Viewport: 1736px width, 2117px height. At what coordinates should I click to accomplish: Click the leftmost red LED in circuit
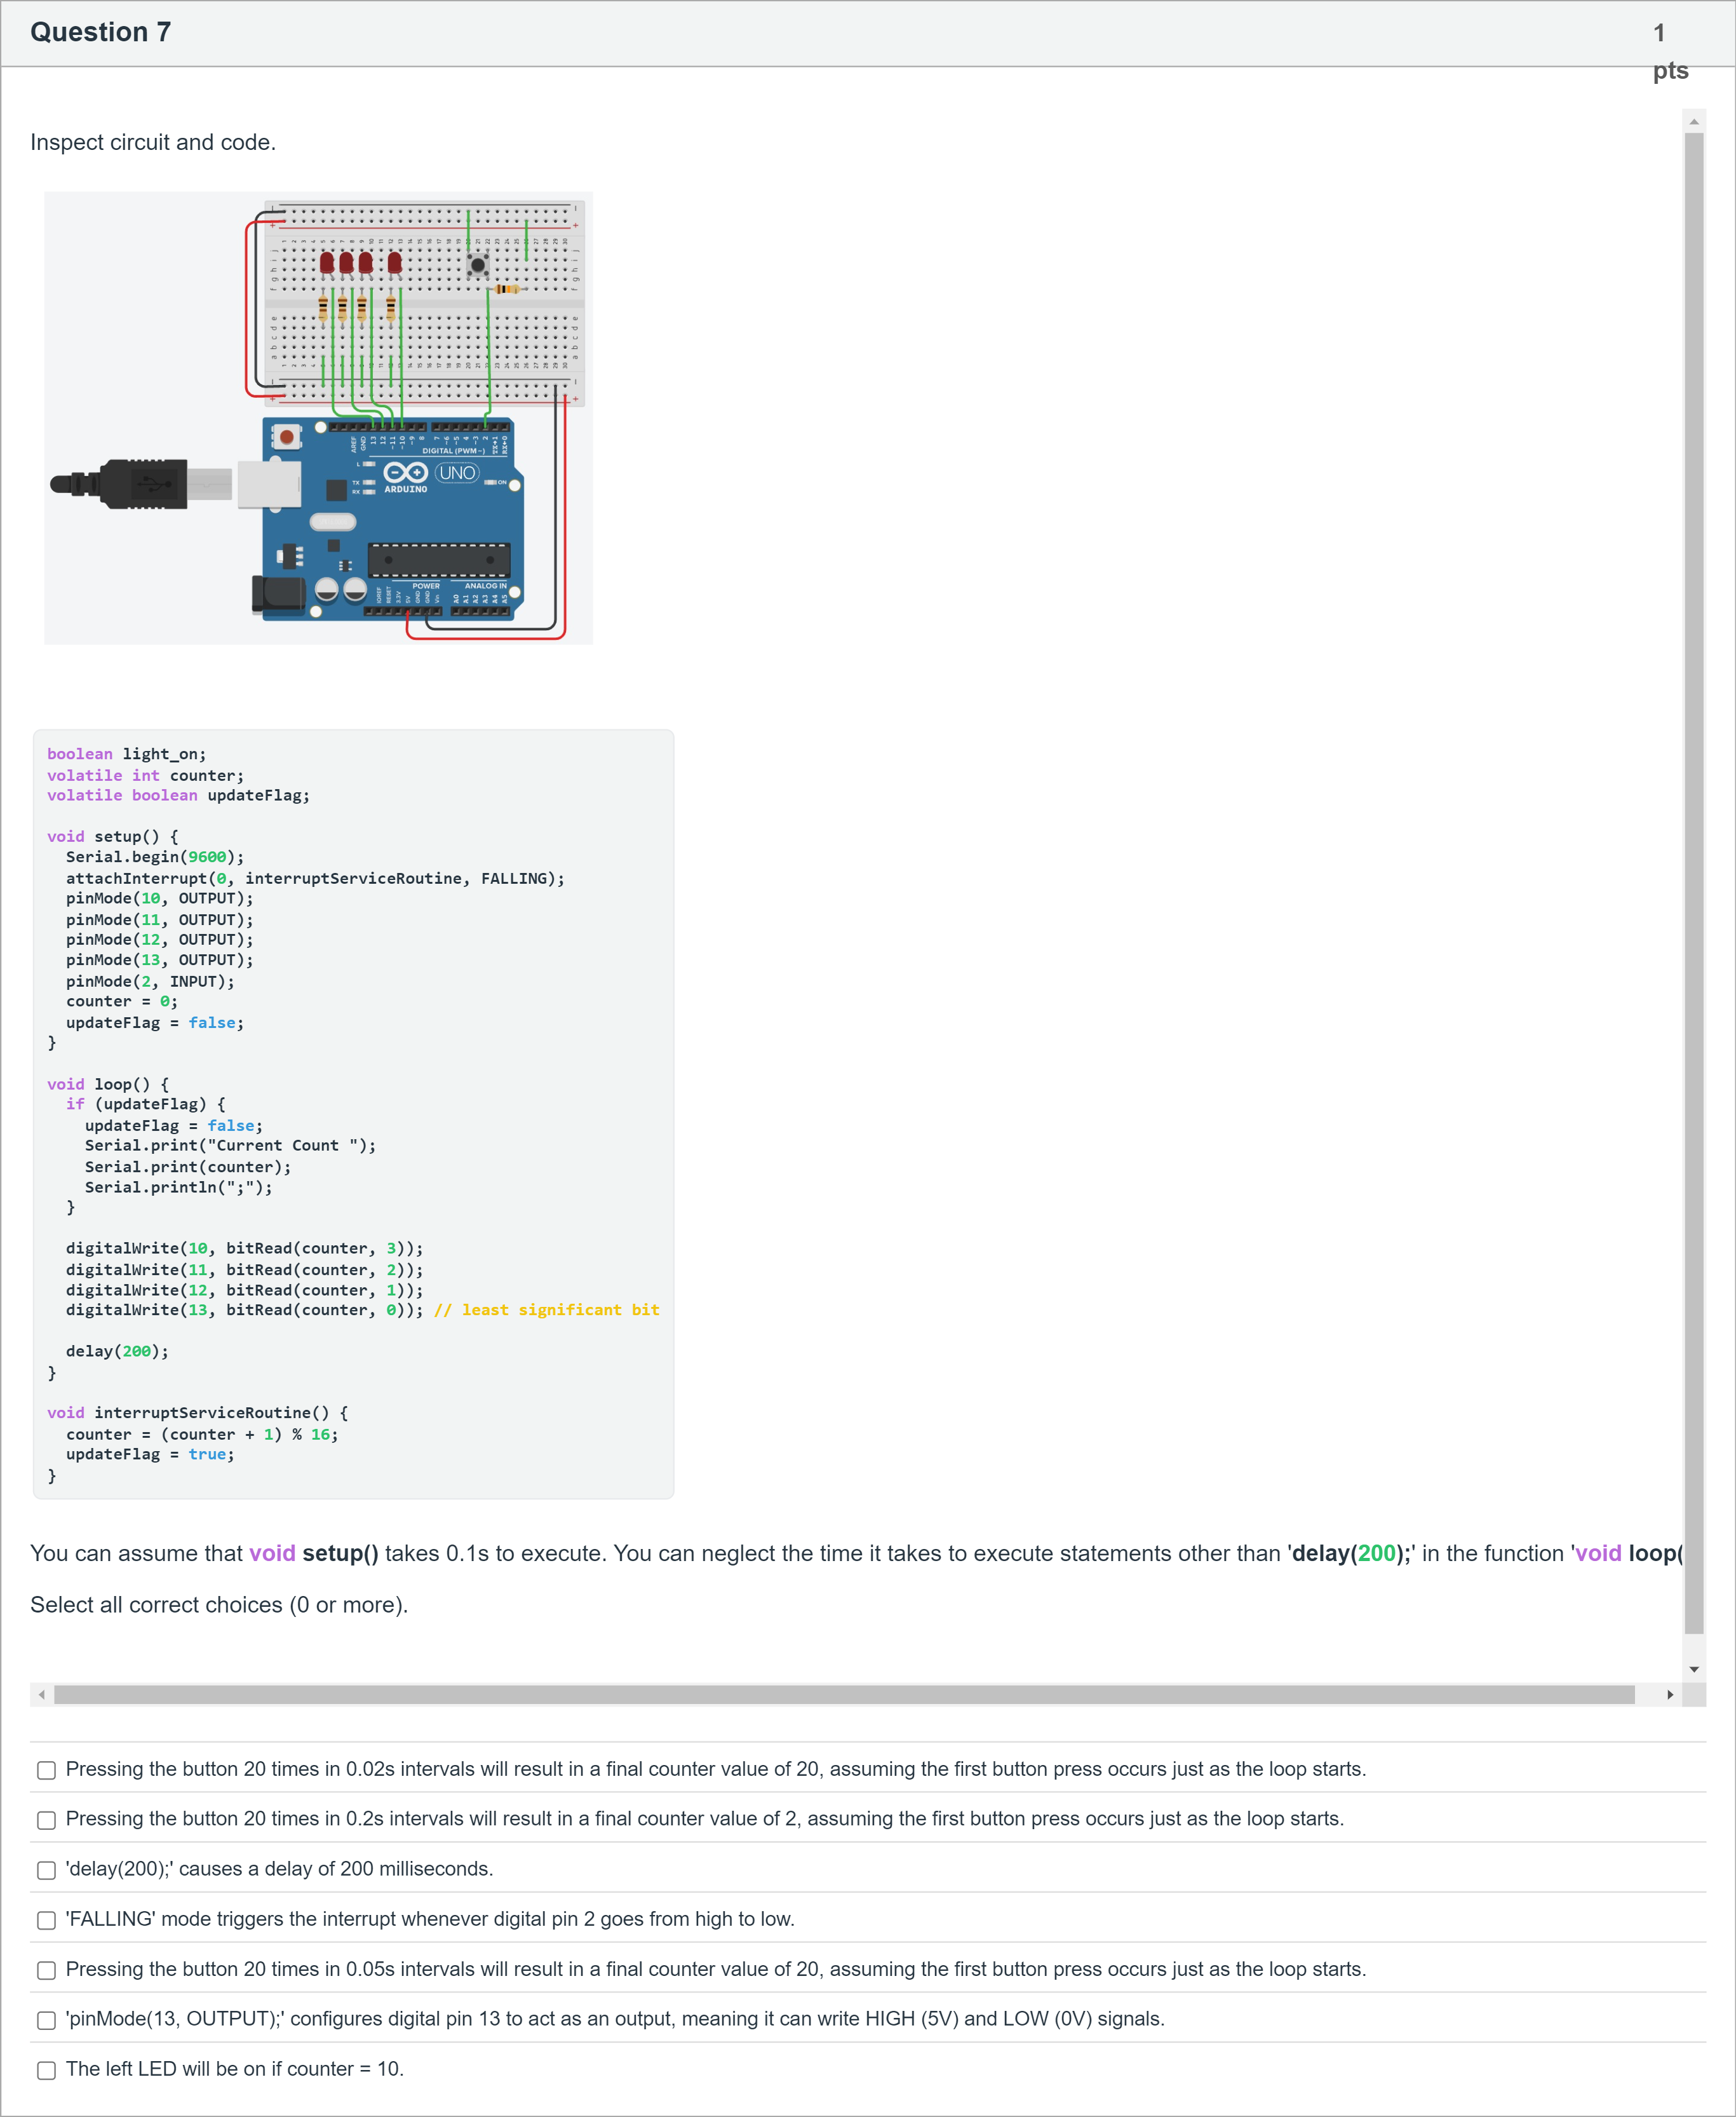point(327,263)
